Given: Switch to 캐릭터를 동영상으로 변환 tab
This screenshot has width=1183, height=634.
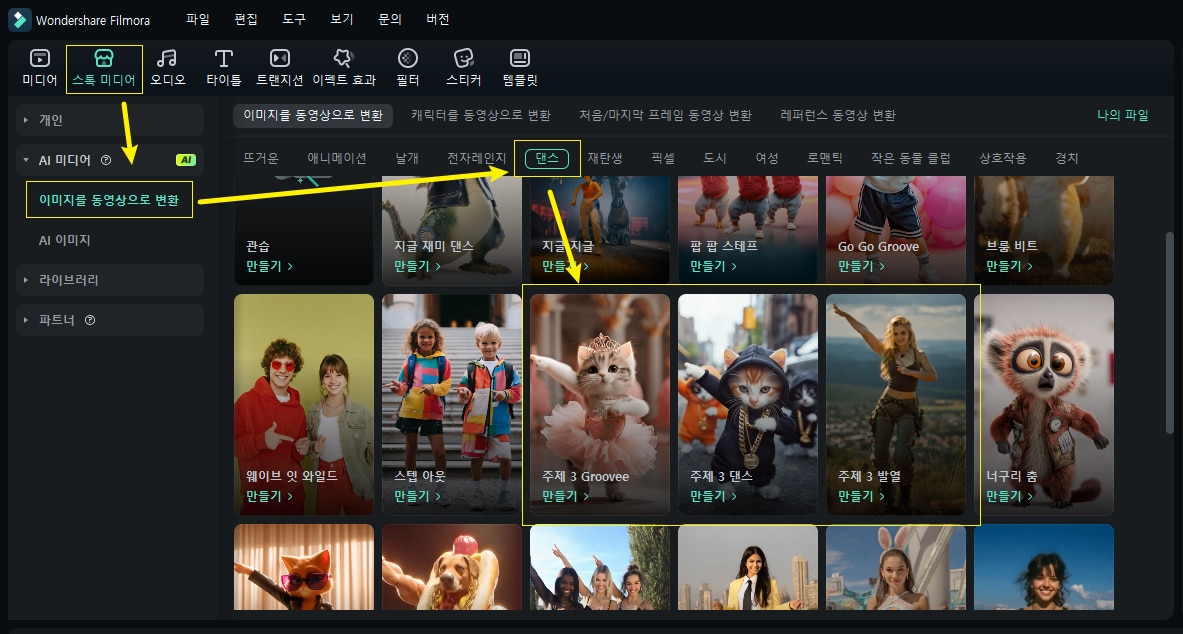Looking at the screenshot, I should click(481, 115).
